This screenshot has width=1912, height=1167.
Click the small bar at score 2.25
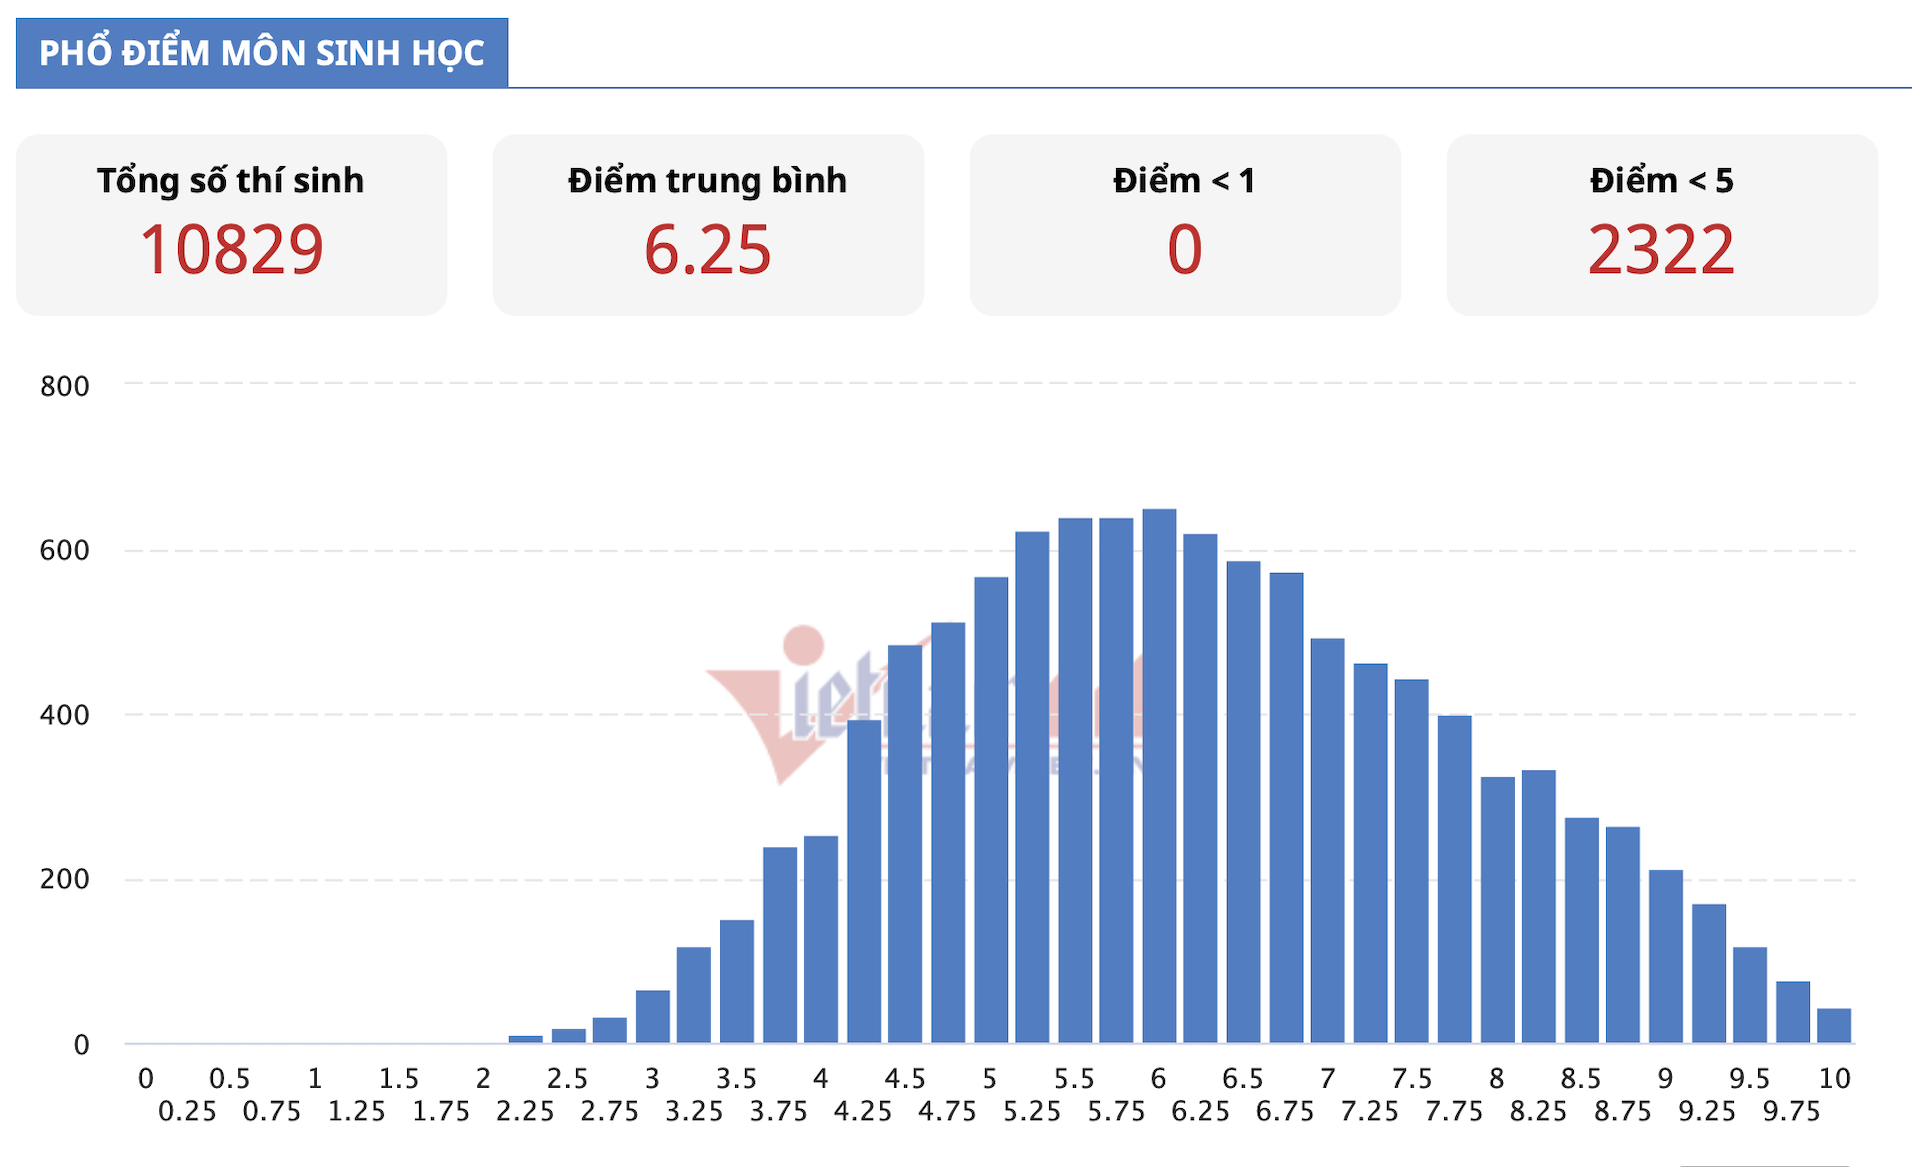click(x=526, y=1040)
